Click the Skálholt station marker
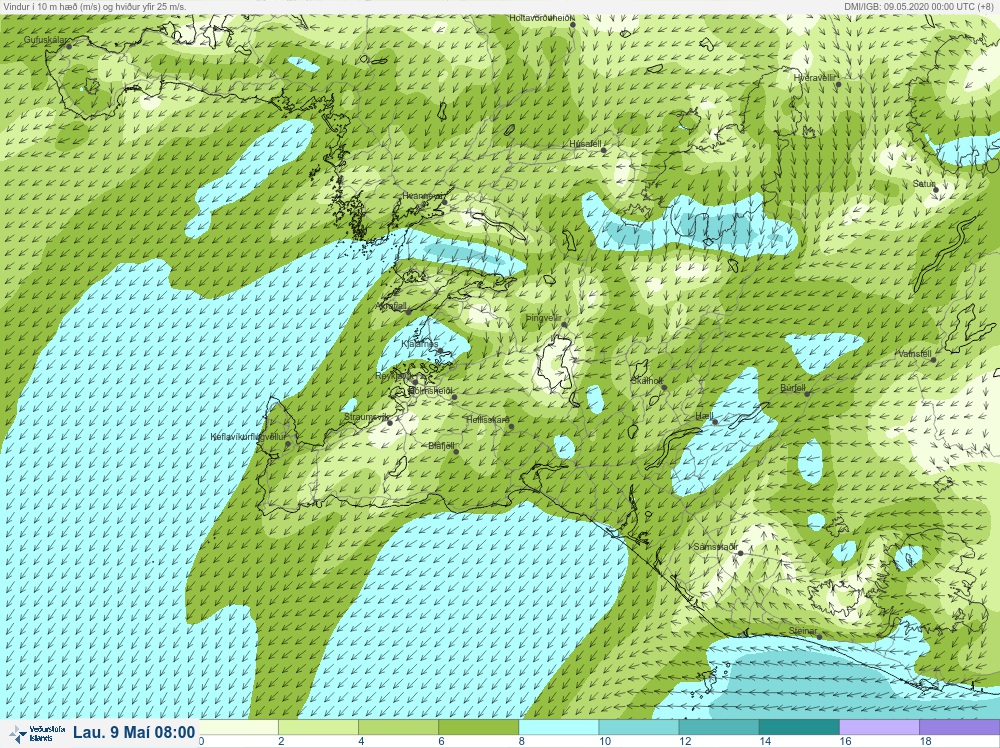Viewport: 1000px width, 748px height. [664, 388]
